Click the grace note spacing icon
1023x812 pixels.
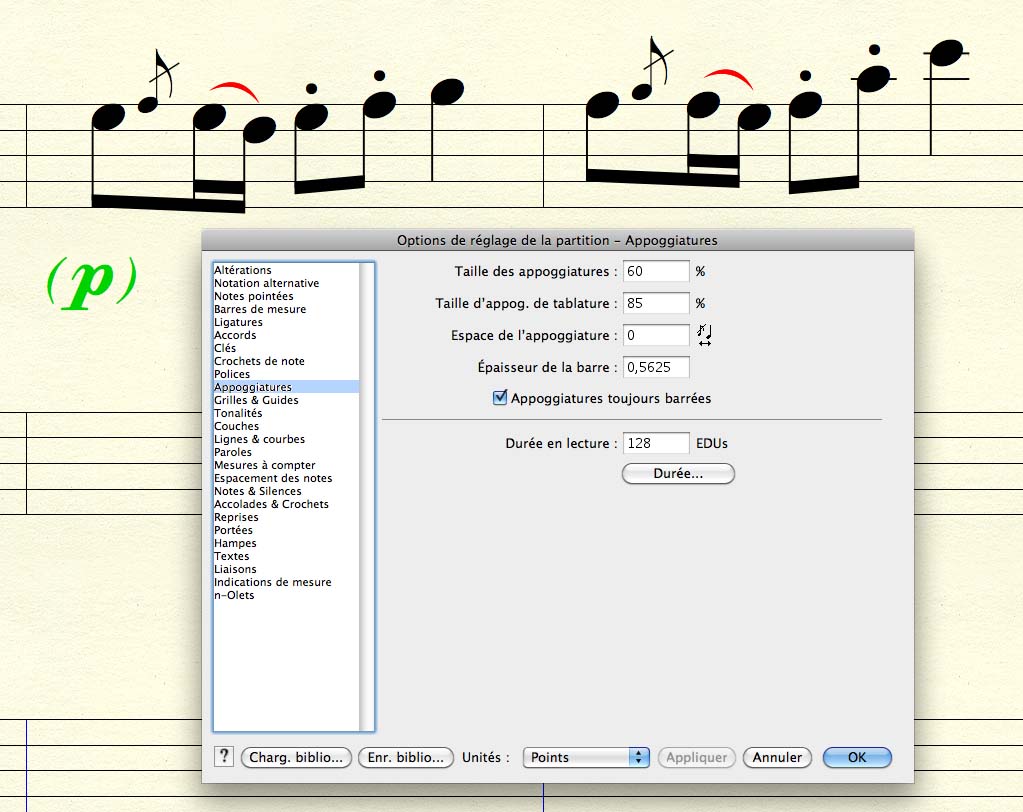click(704, 335)
